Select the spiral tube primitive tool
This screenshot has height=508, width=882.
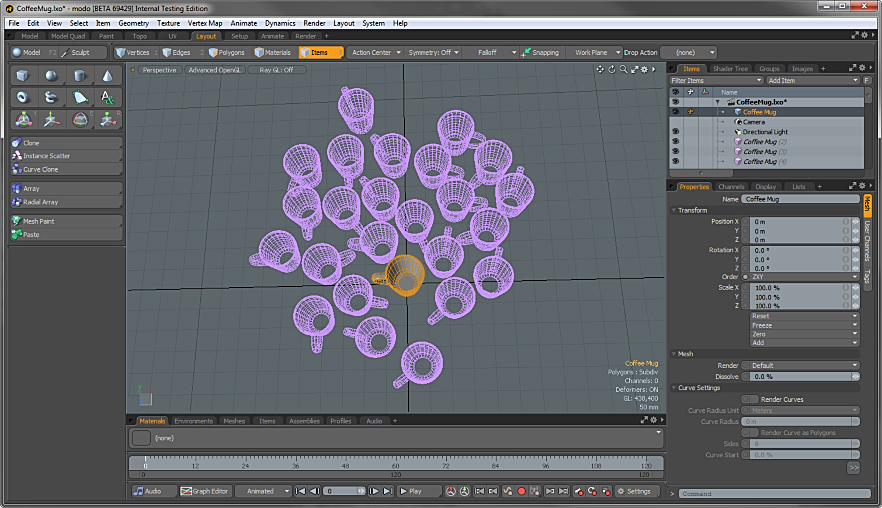pyautogui.click(x=51, y=97)
